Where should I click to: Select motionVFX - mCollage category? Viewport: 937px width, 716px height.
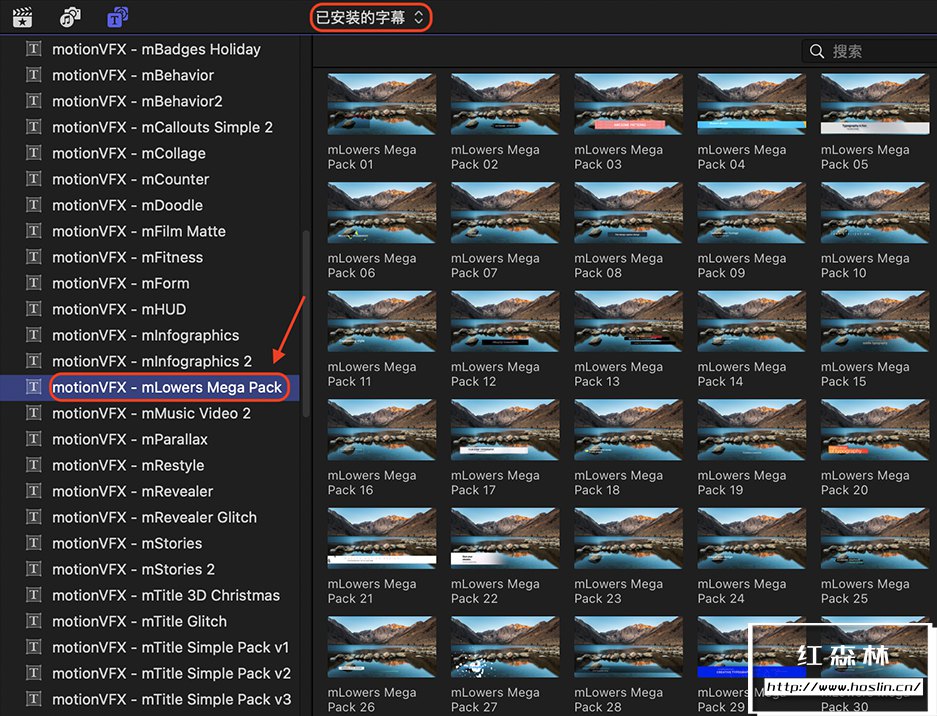point(149,153)
